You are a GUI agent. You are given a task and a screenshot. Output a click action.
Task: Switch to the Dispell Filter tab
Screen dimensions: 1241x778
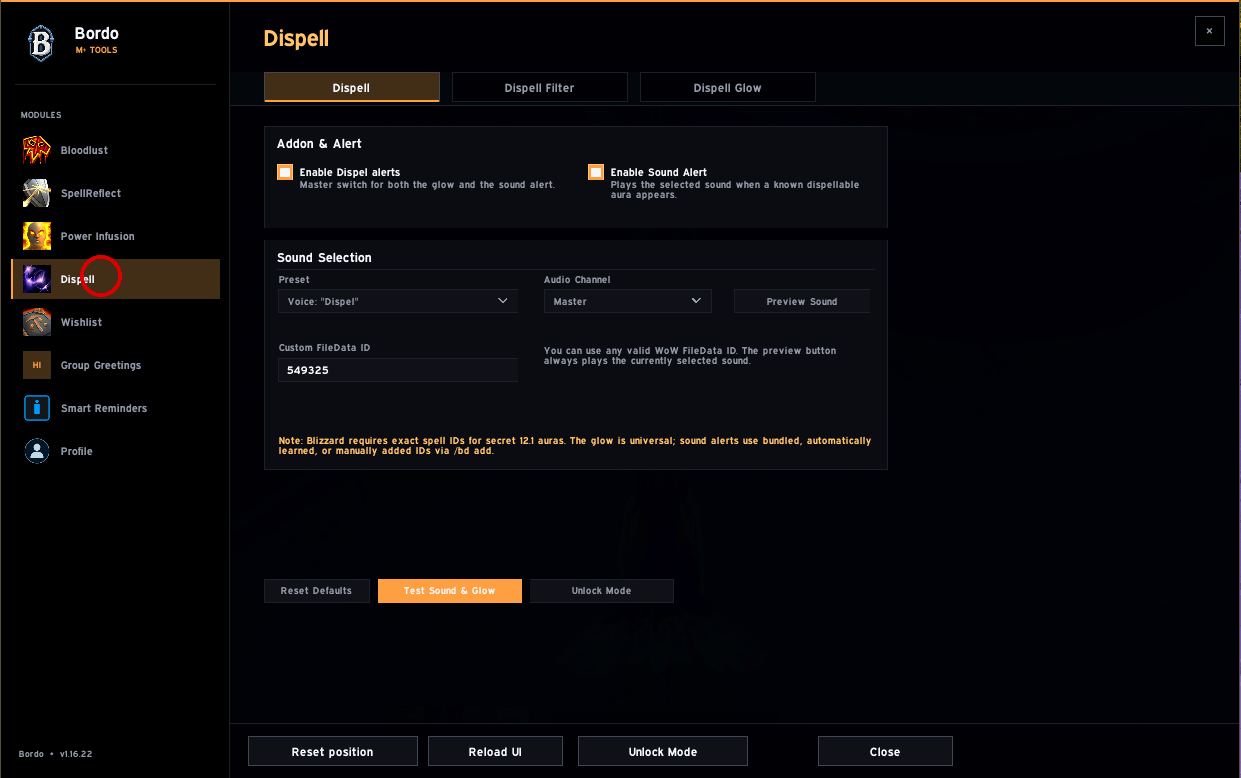pos(539,87)
